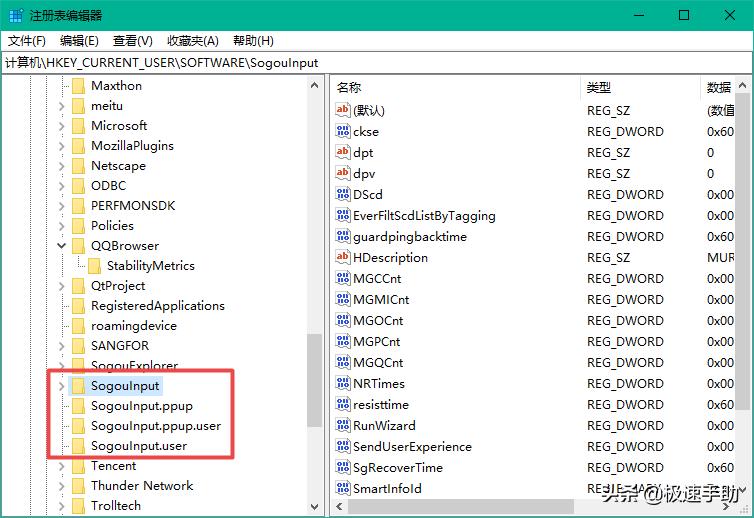
Task: Click the registry path address bar
Action: pyautogui.click(x=377, y=63)
